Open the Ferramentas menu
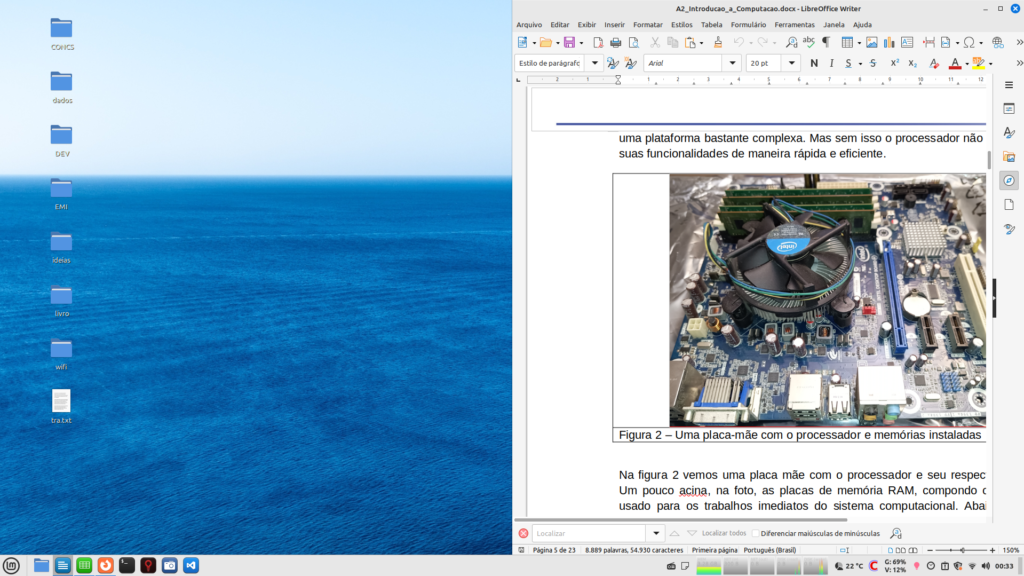 click(x=794, y=24)
